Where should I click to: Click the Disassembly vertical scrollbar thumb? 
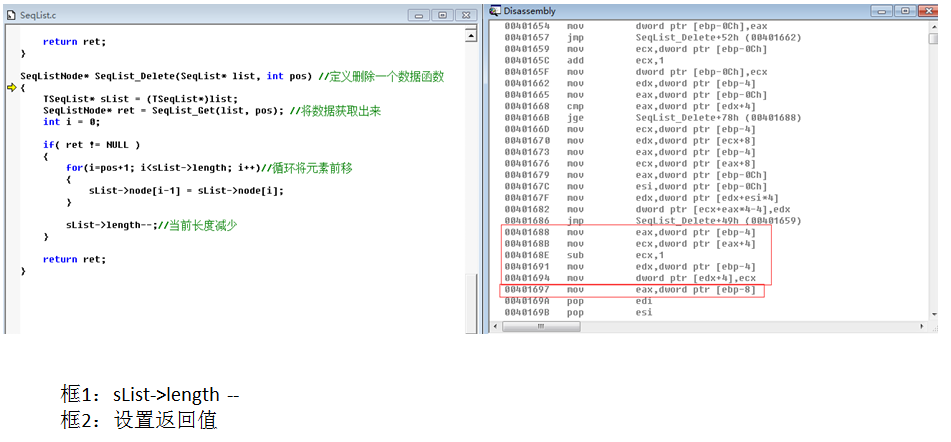pyautogui.click(x=933, y=39)
